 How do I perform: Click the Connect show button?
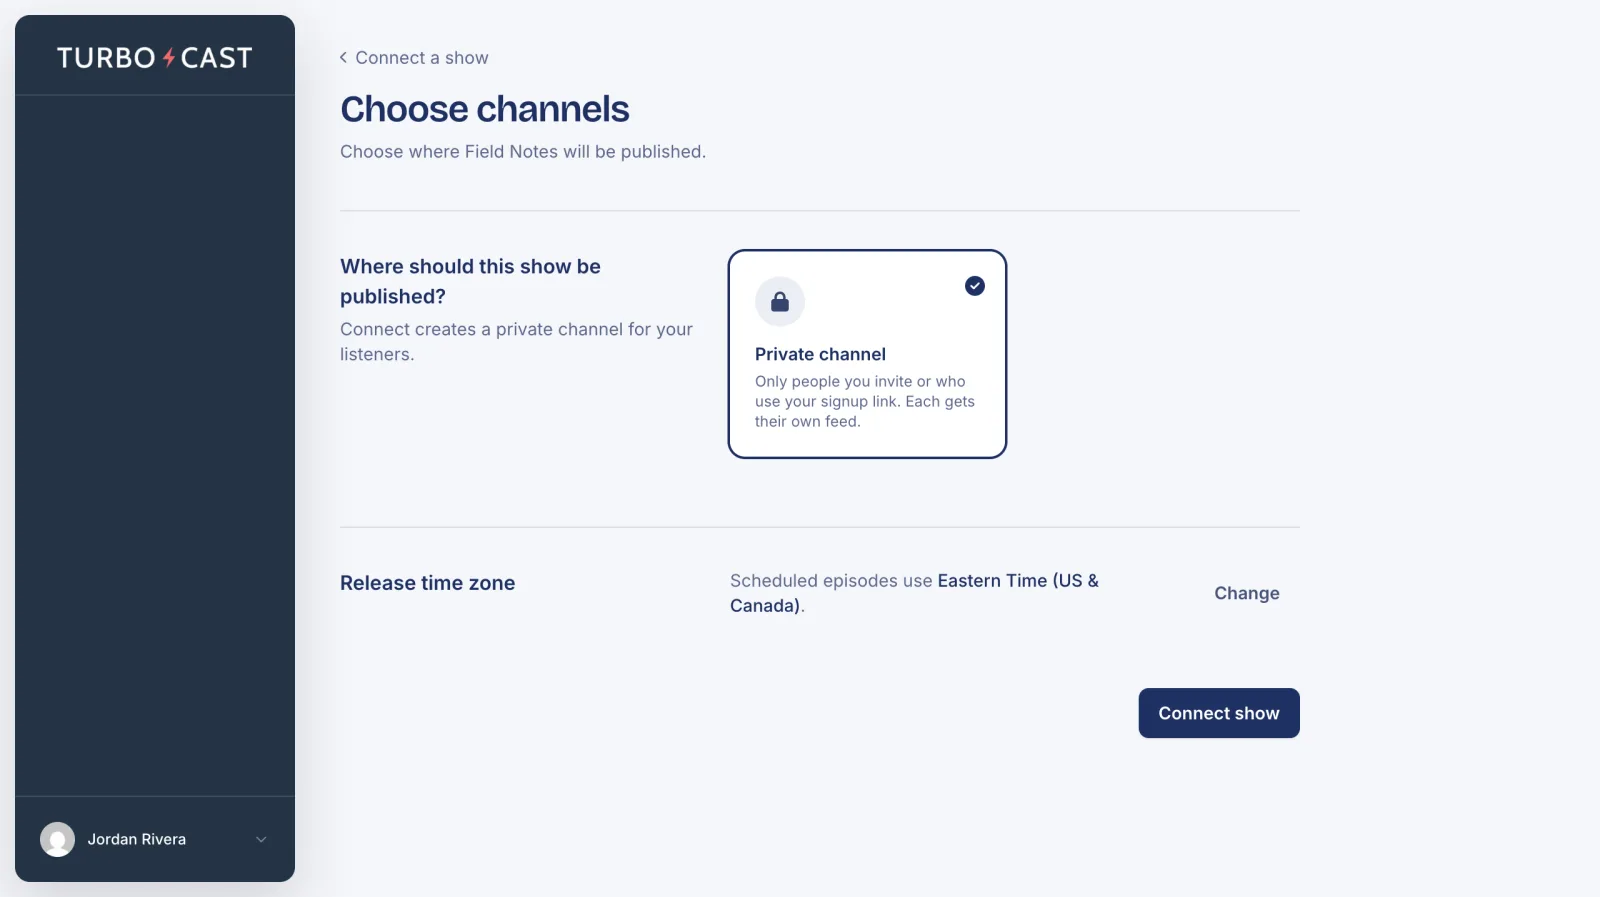[1219, 713]
